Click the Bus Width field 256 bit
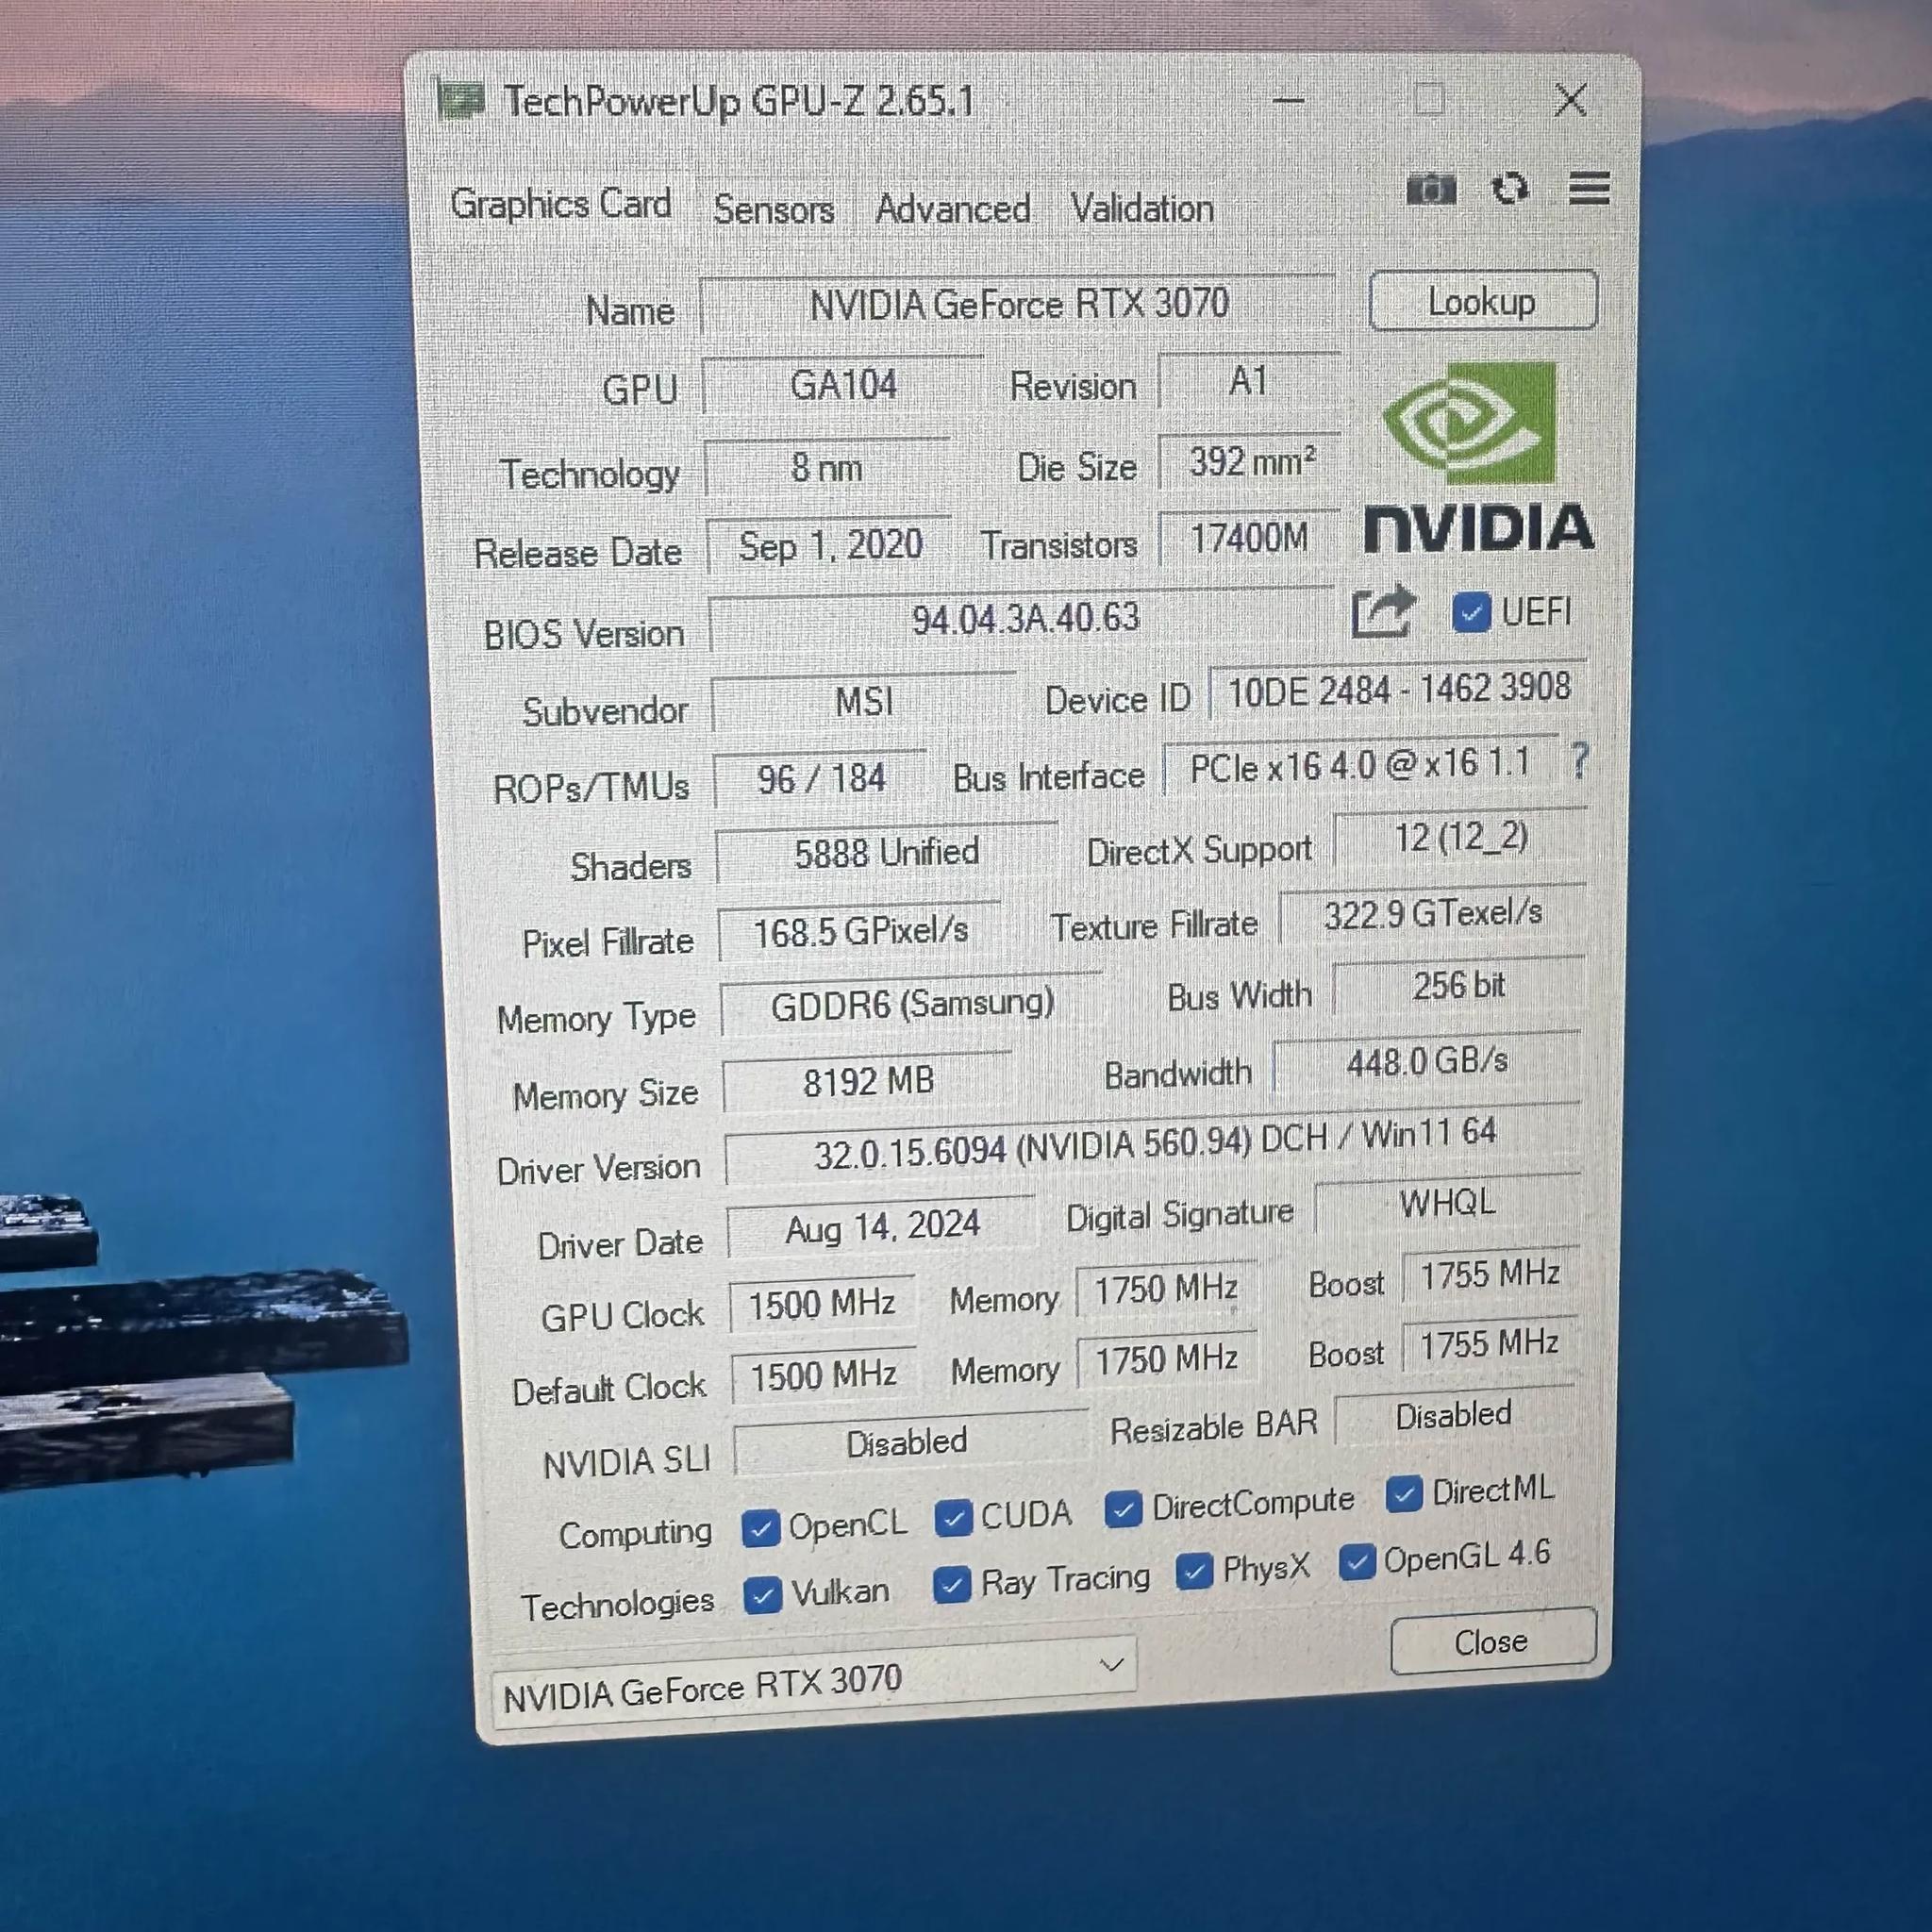Image resolution: width=1932 pixels, height=1932 pixels. click(1458, 987)
